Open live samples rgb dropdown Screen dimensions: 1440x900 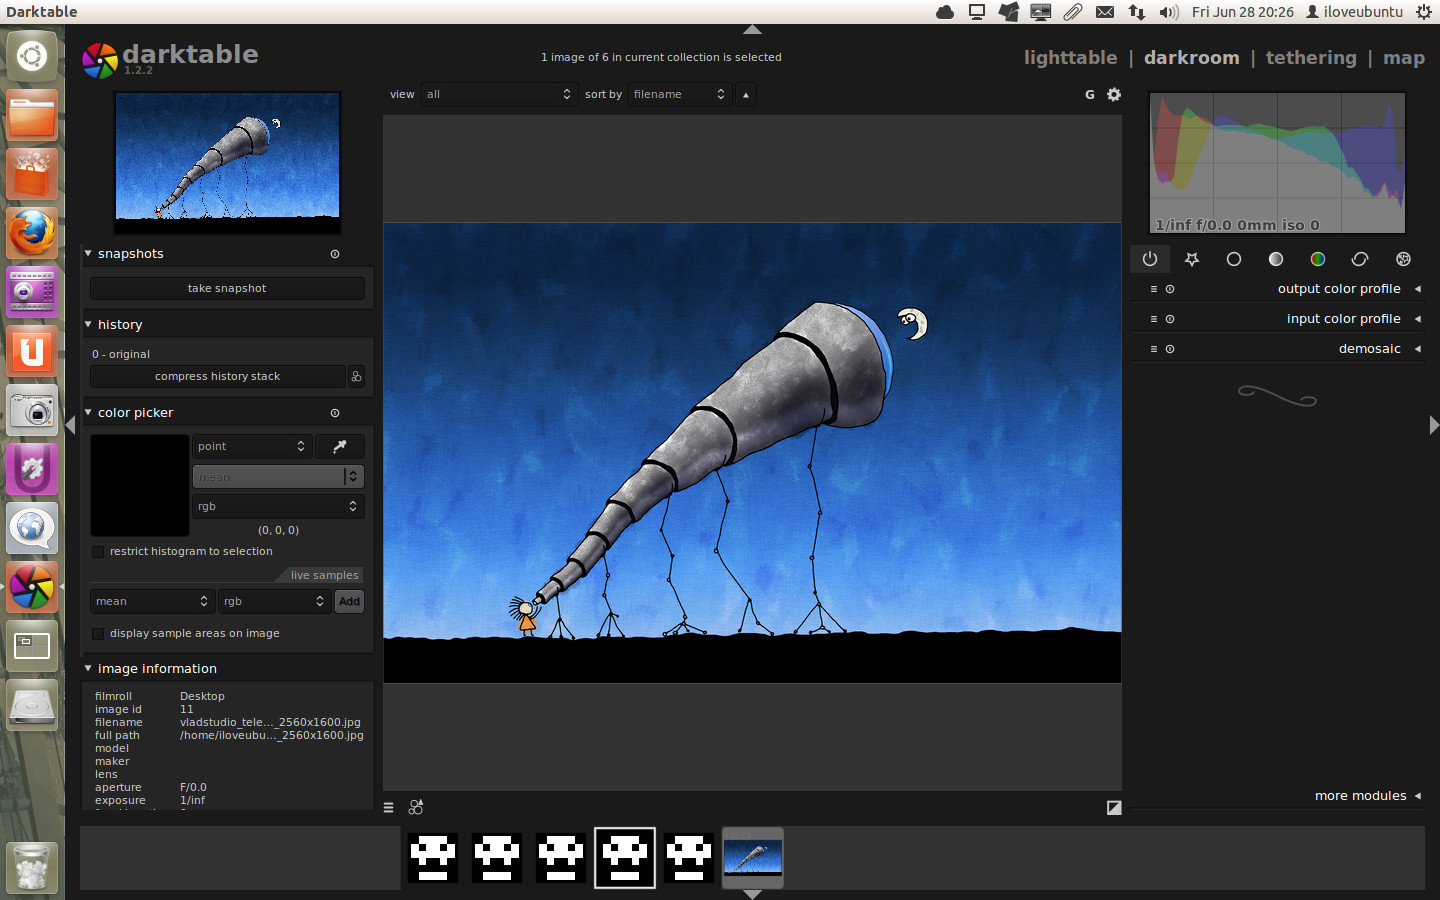(275, 601)
